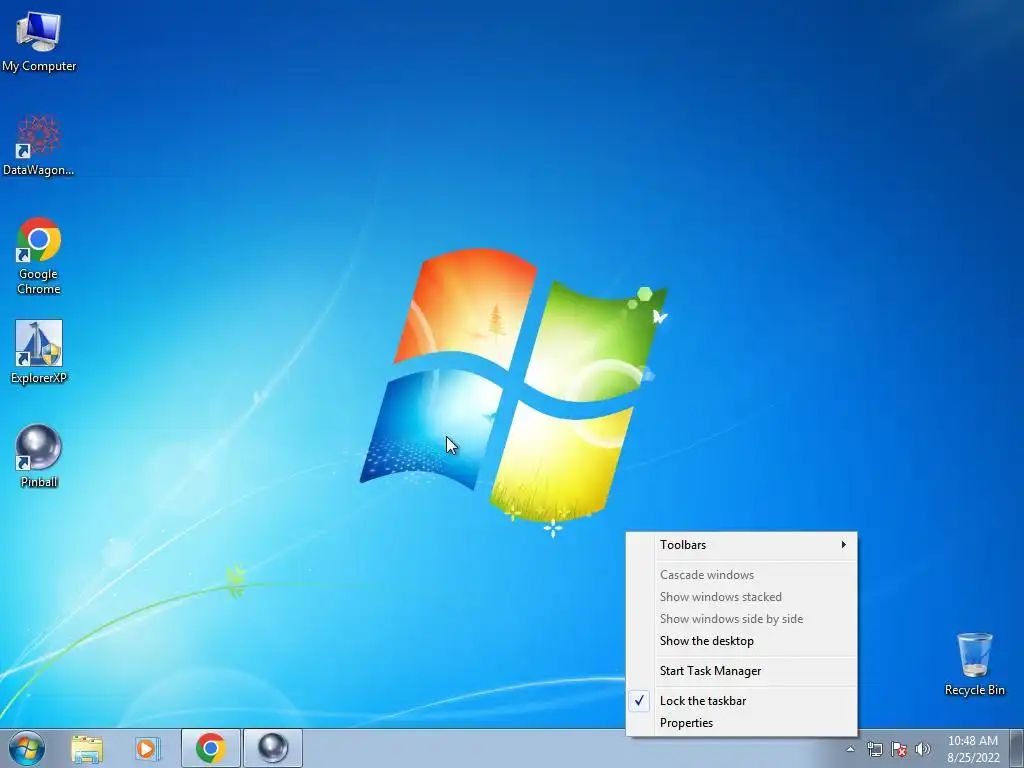The image size is (1024, 768).
Task: Show hidden tray icons arrow
Action: 850,749
